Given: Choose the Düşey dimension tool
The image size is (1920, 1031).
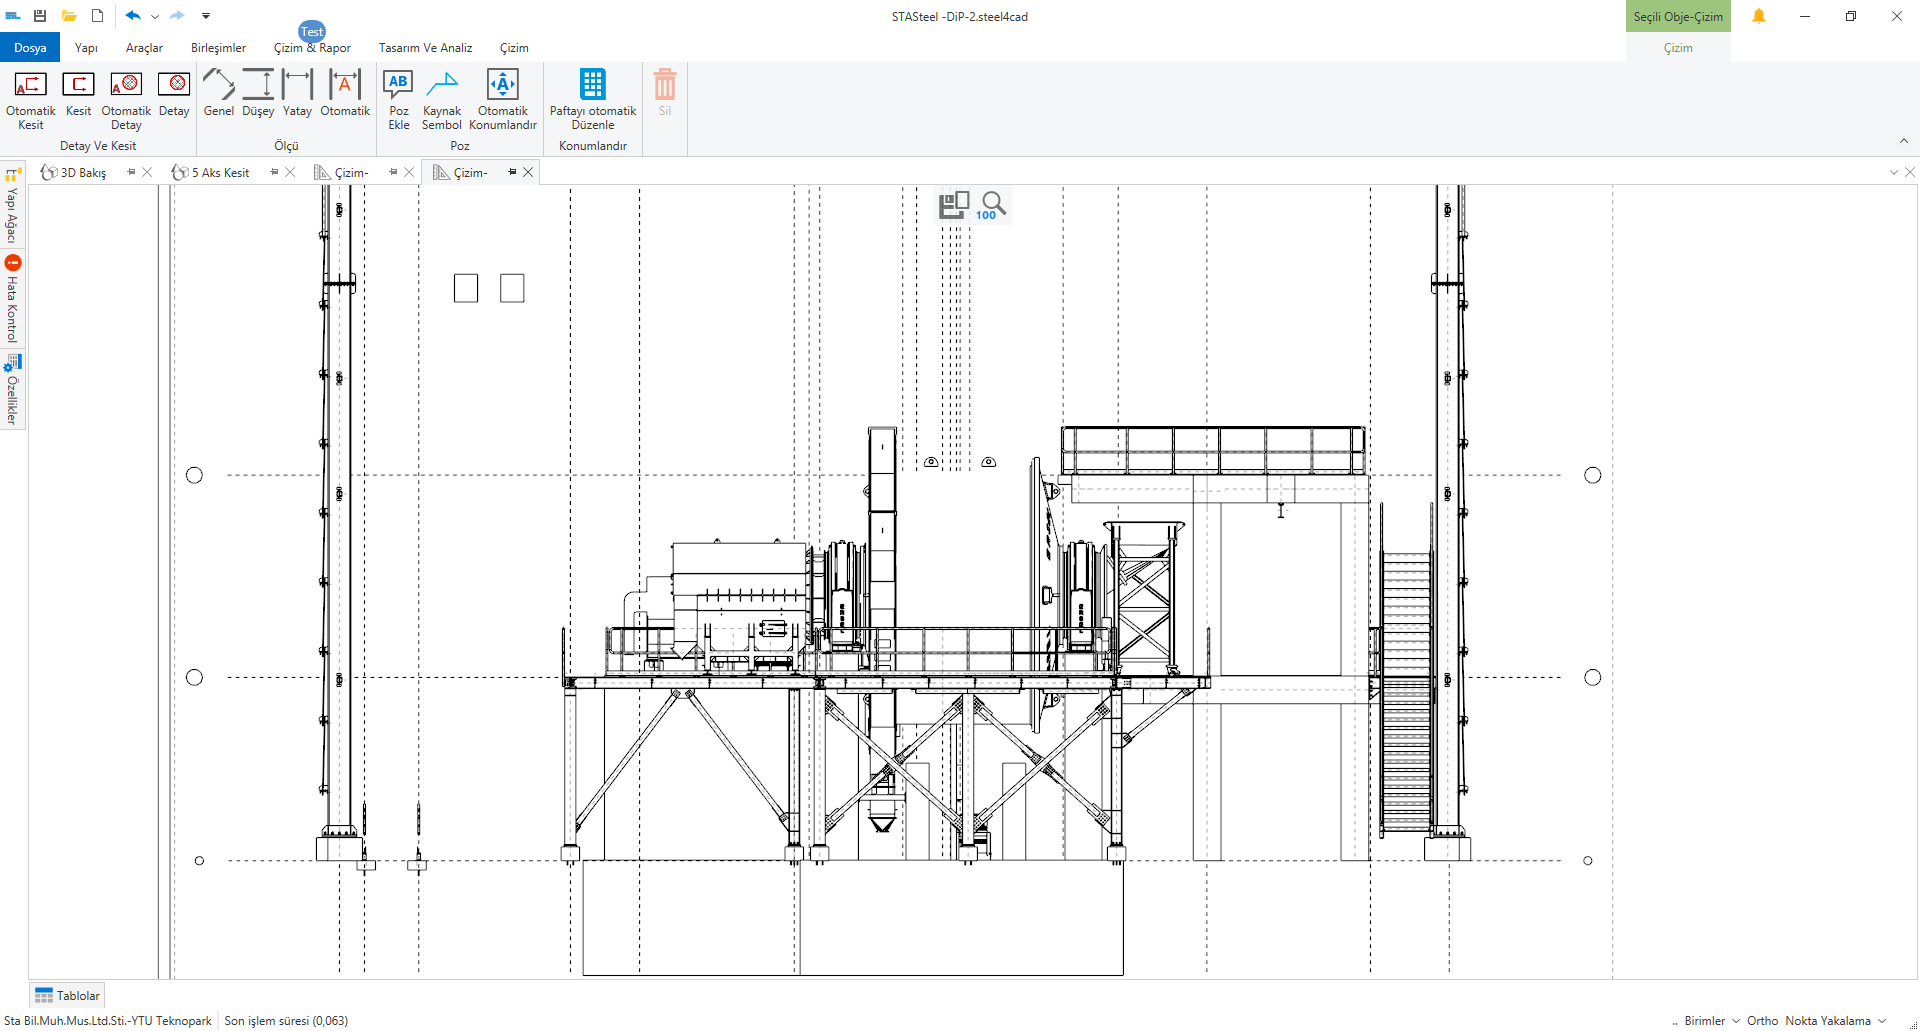Looking at the screenshot, I should tap(258, 94).
